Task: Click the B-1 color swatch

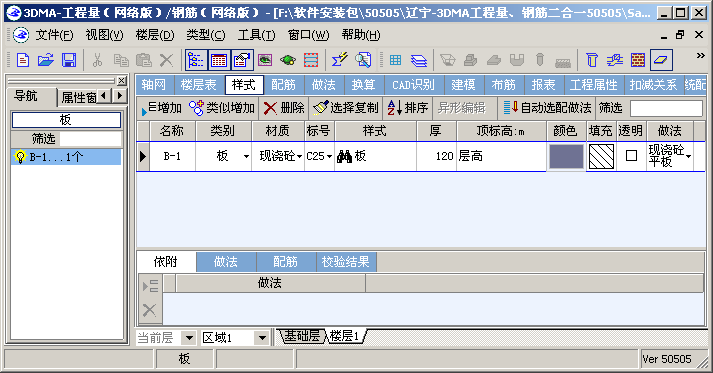Action: click(566, 156)
